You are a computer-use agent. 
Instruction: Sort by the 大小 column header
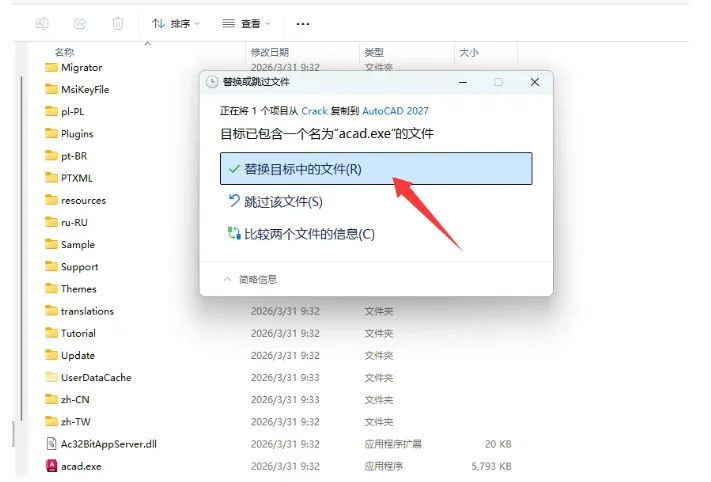click(x=469, y=52)
